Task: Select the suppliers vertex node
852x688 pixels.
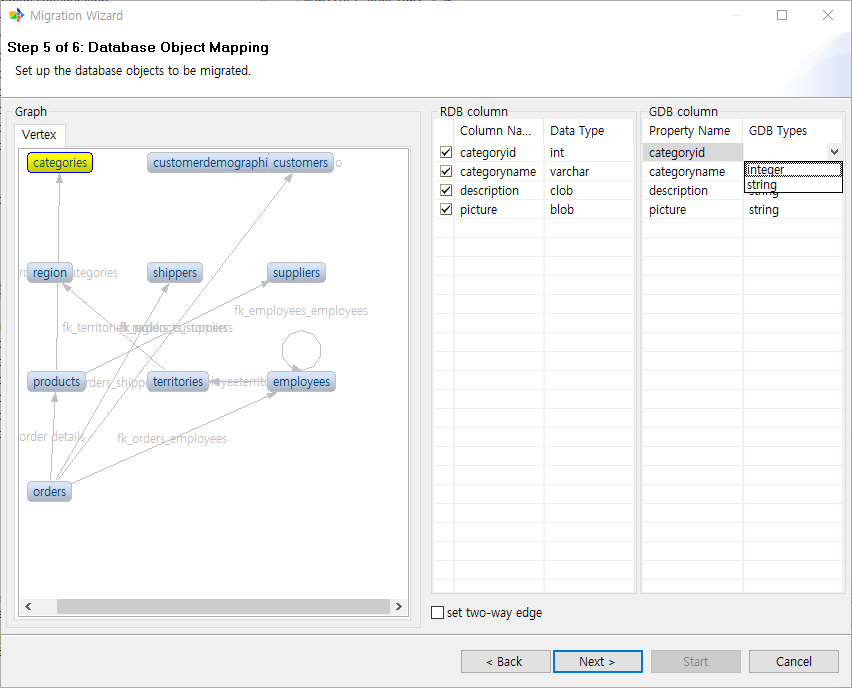Action: click(296, 273)
